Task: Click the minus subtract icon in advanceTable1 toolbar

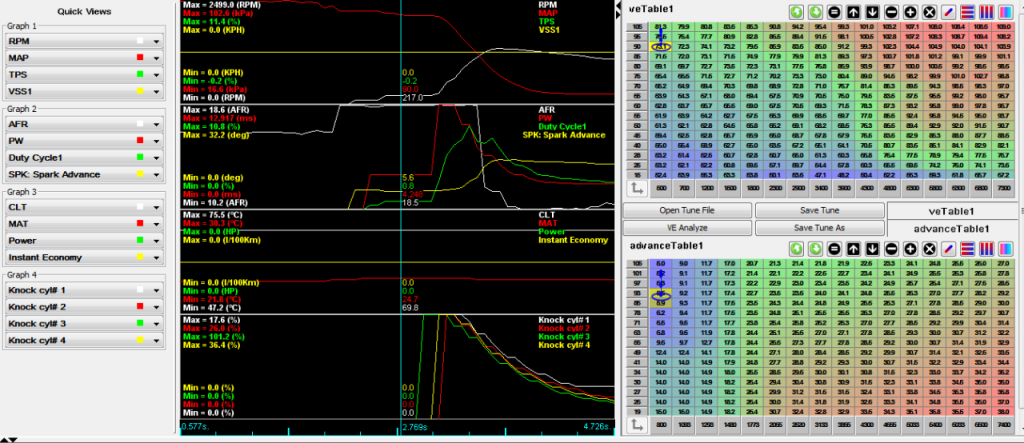Action: tap(891, 248)
